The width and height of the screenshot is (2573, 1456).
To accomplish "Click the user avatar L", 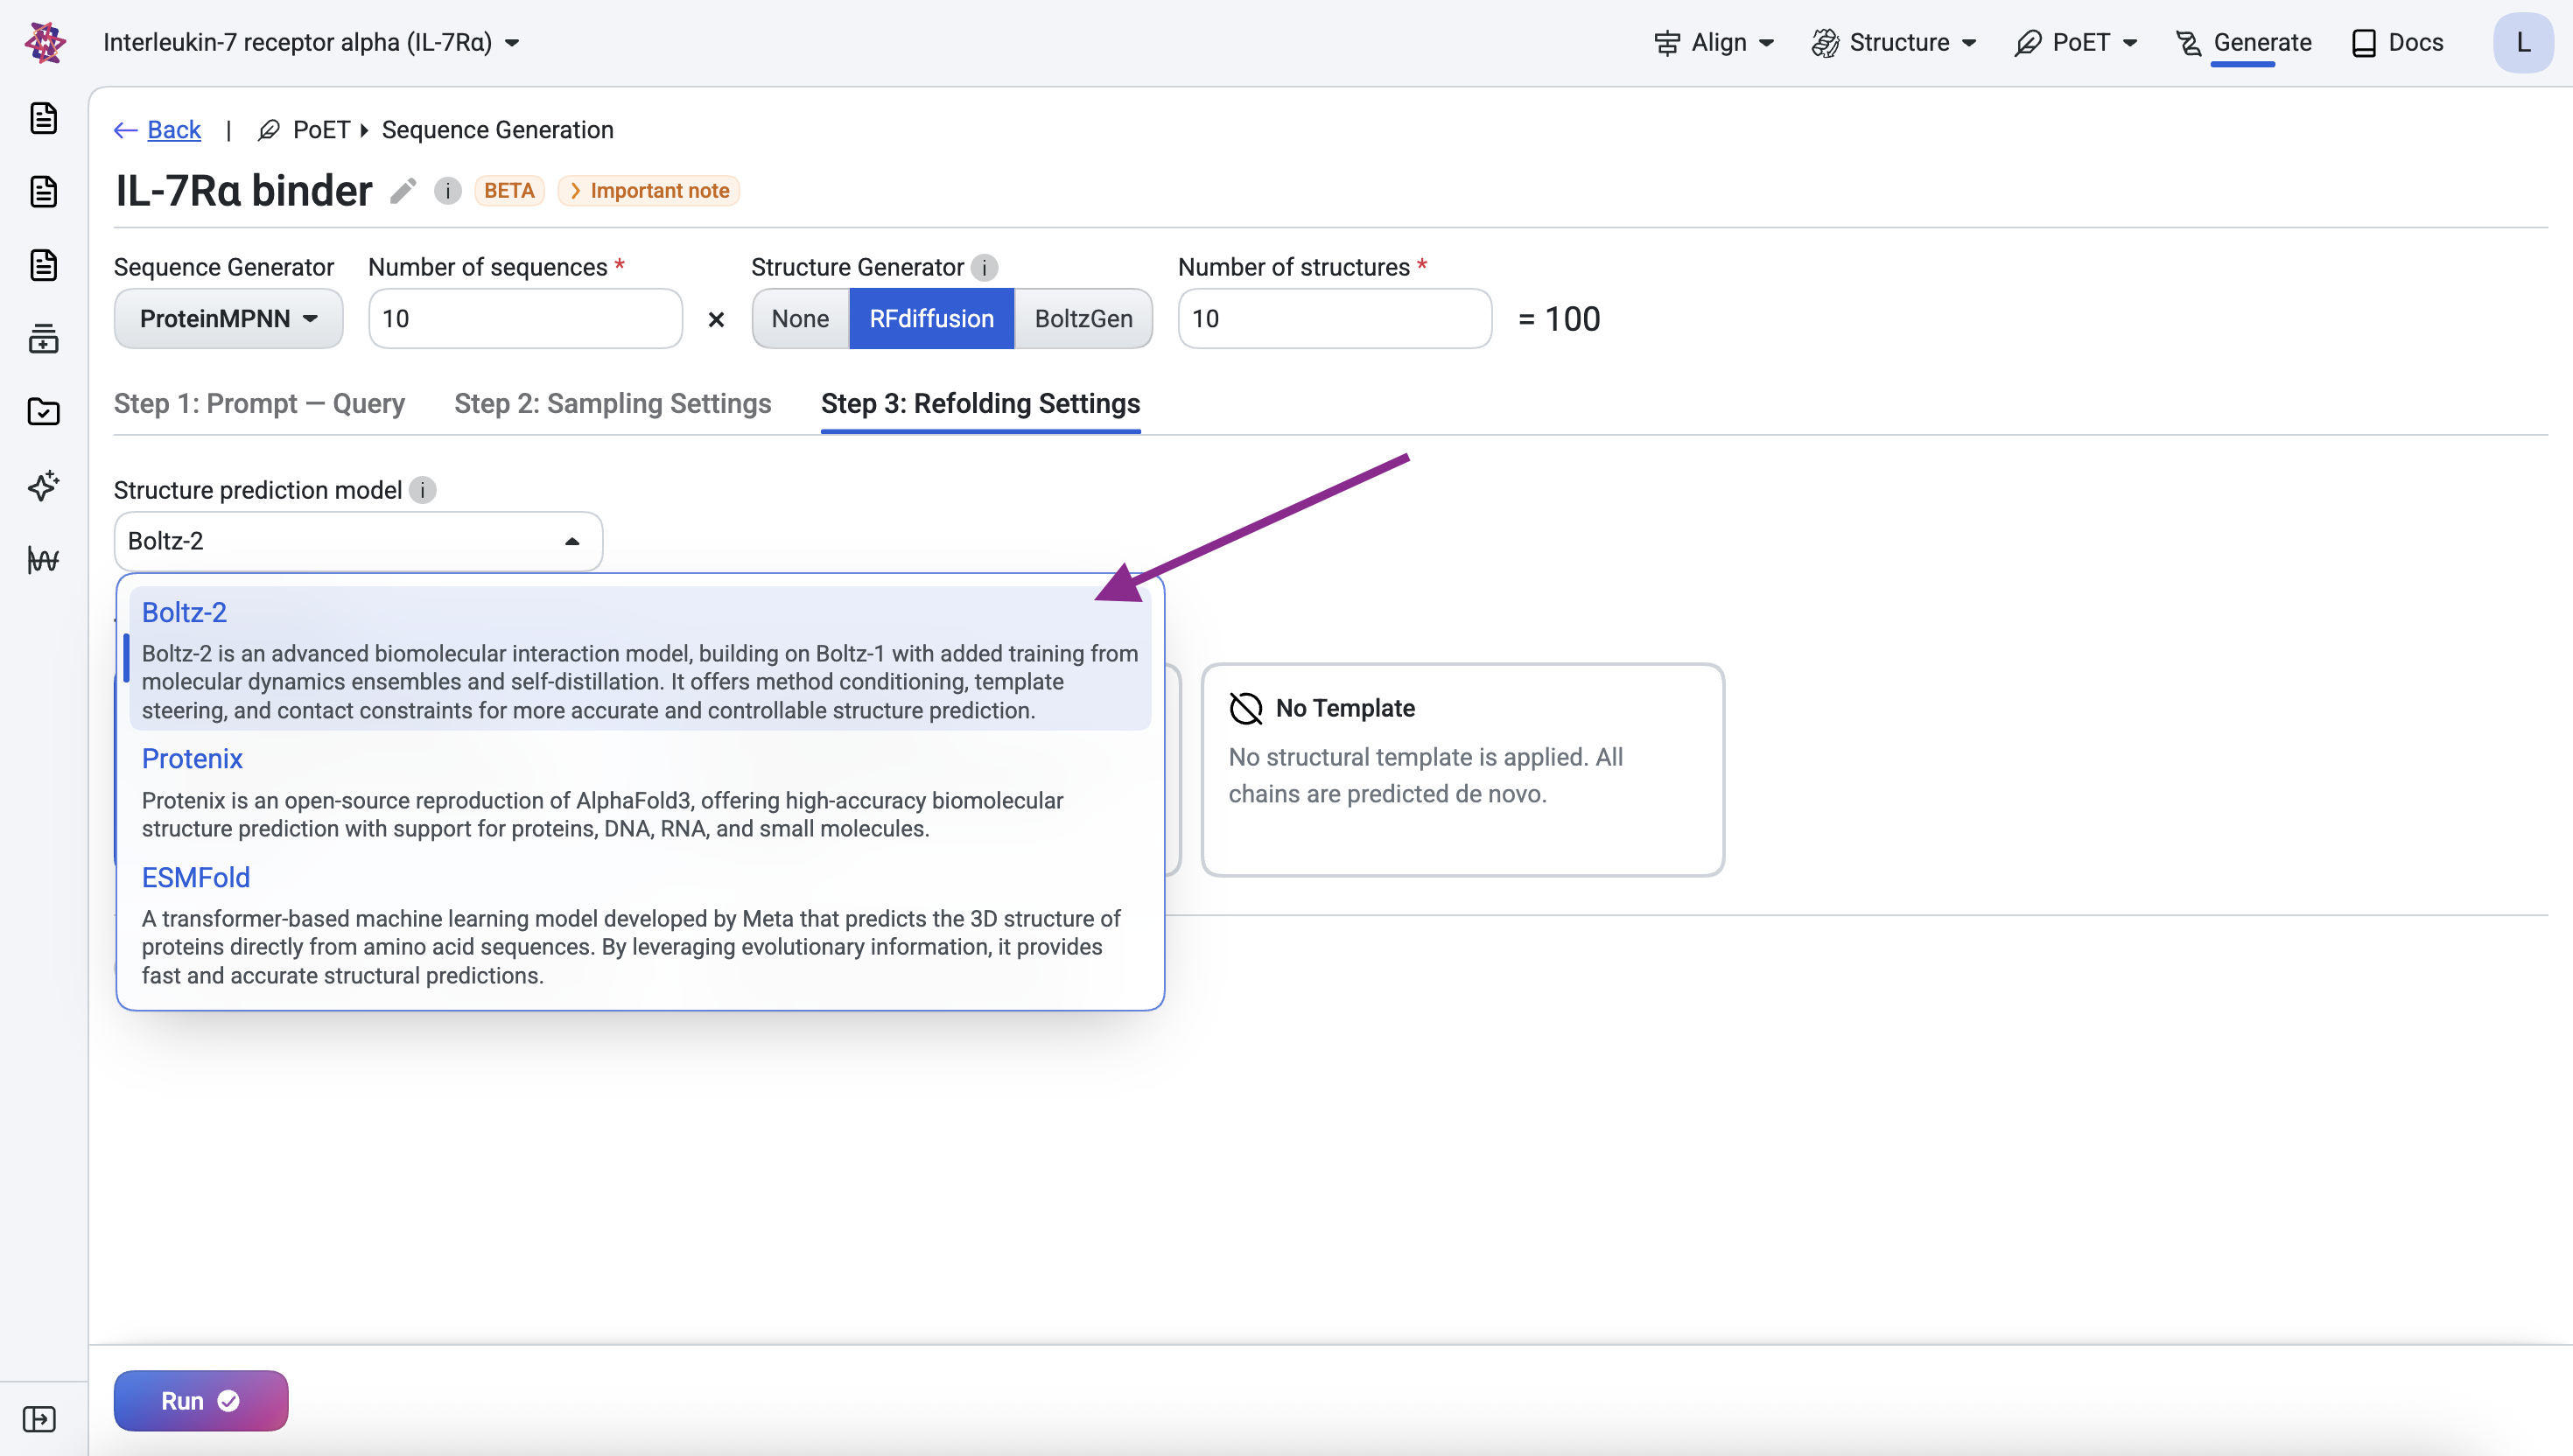I will [x=2523, y=42].
